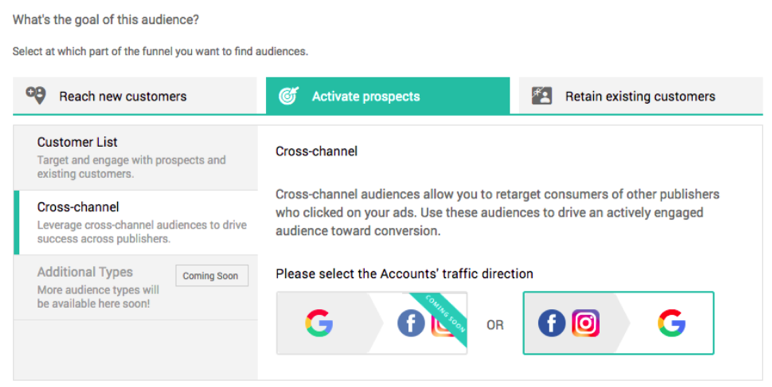Click the target bullseye icon on Activate prospects
The image size is (772, 387).
pyautogui.click(x=288, y=96)
